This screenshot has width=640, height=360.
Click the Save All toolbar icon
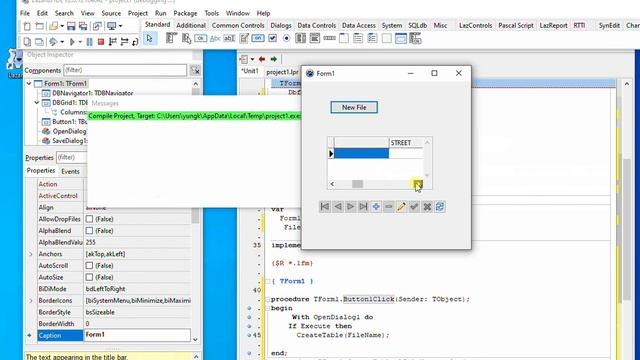coord(83,27)
